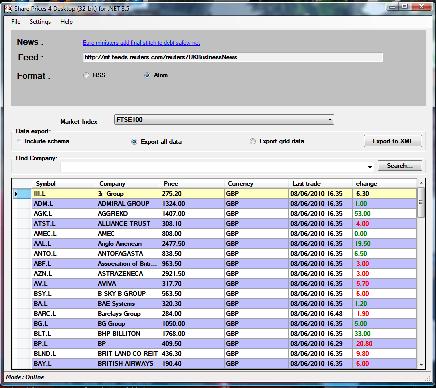The width and height of the screenshot is (436, 388).
Task: Click the ALLIANCE TRUST company cell
Action: tap(128, 224)
